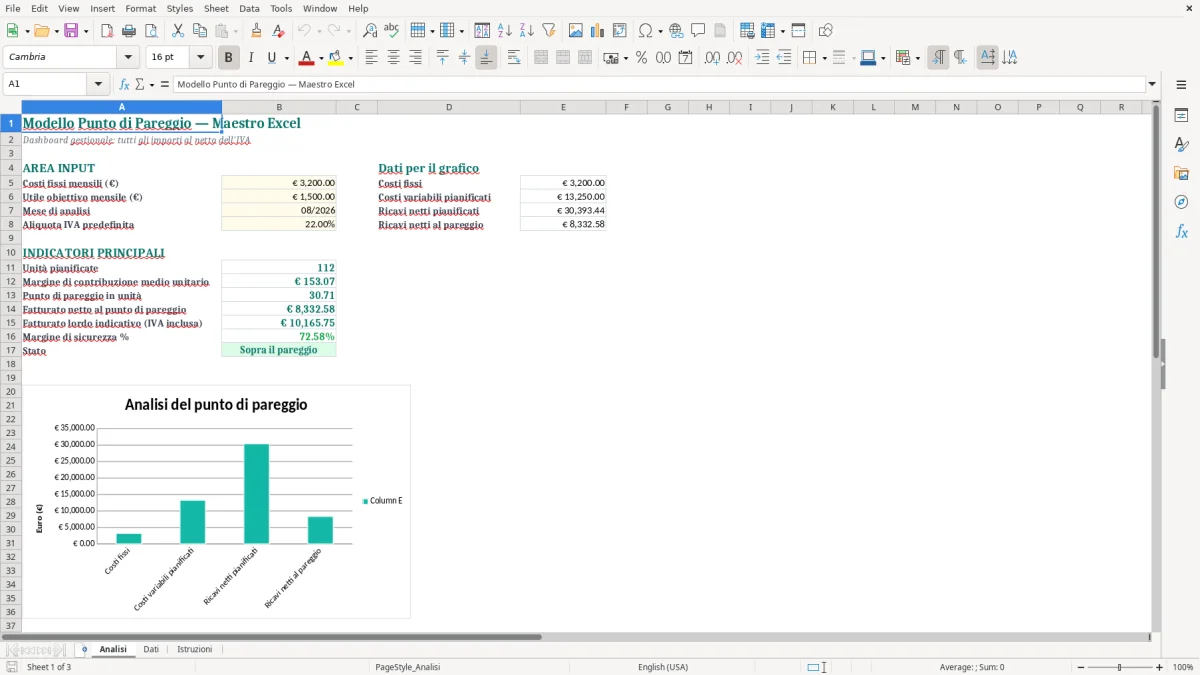Click Sort Ascending icon

(505, 31)
